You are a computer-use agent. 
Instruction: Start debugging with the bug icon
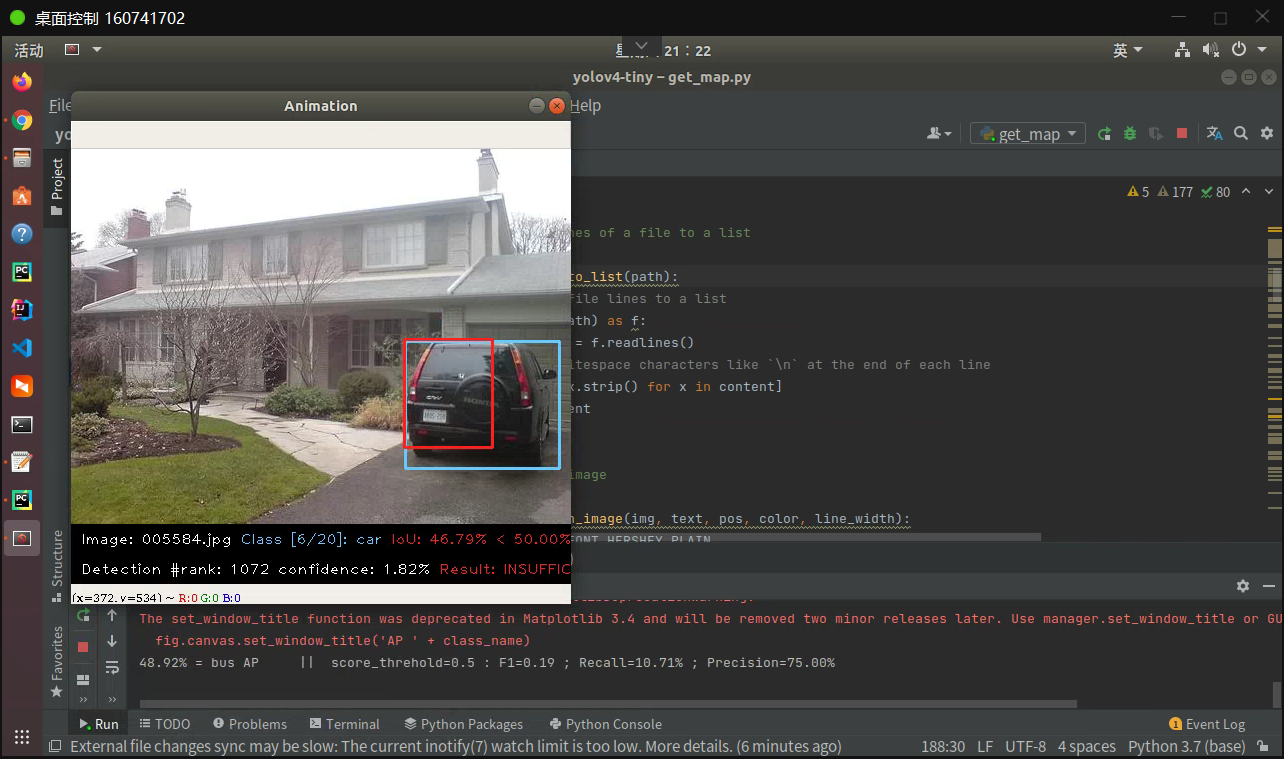click(x=1130, y=133)
